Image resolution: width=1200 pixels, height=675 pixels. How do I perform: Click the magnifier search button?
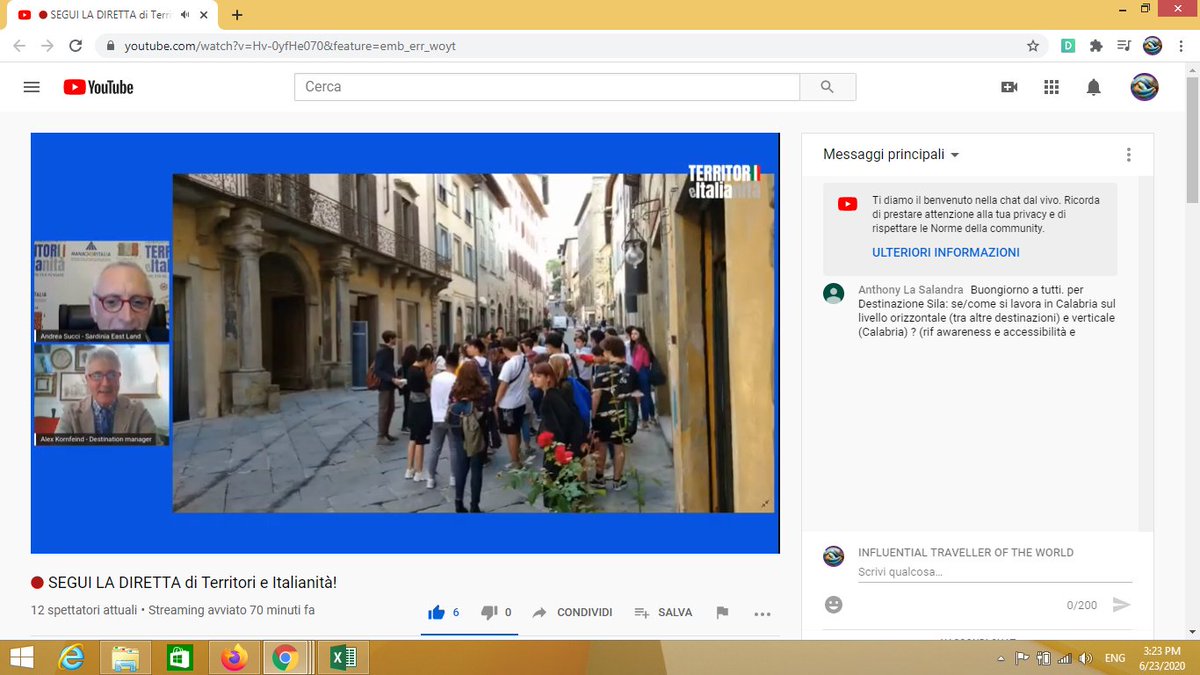[827, 87]
